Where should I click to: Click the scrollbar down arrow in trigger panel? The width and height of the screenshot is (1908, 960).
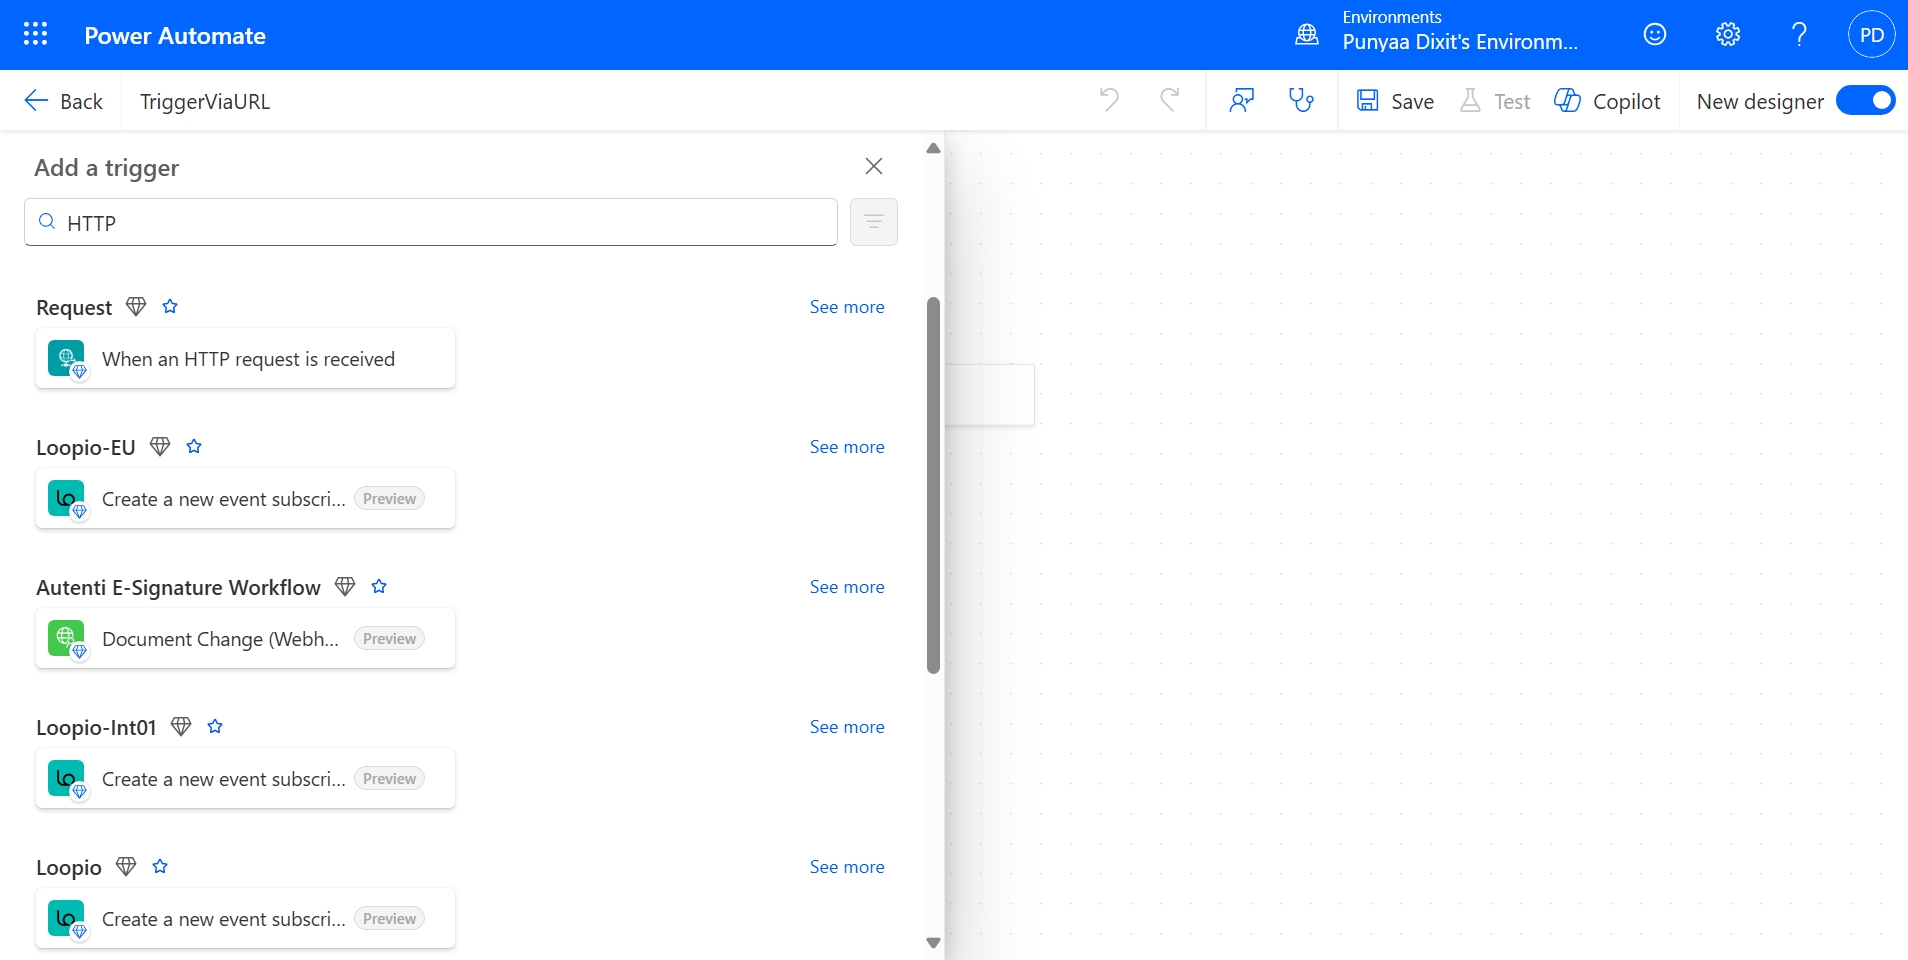click(x=933, y=942)
